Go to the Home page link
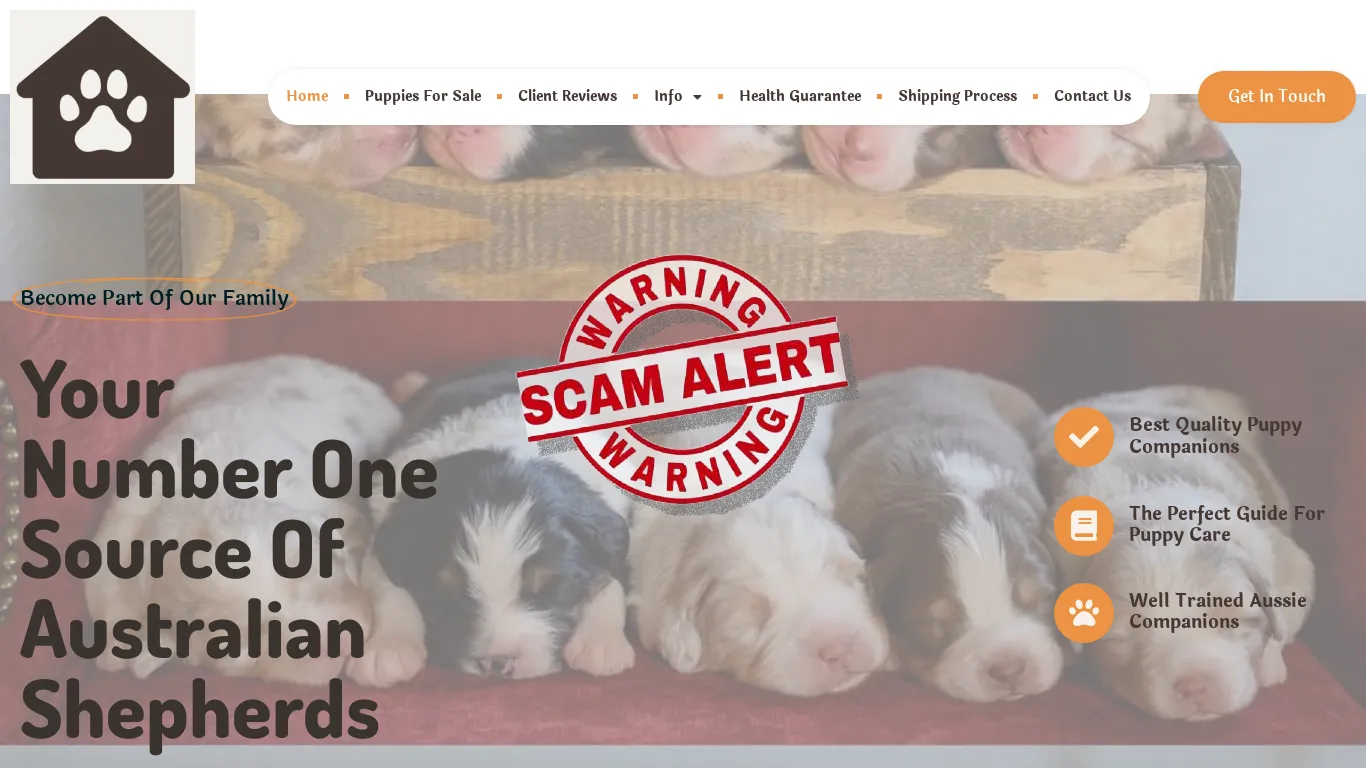 point(307,96)
